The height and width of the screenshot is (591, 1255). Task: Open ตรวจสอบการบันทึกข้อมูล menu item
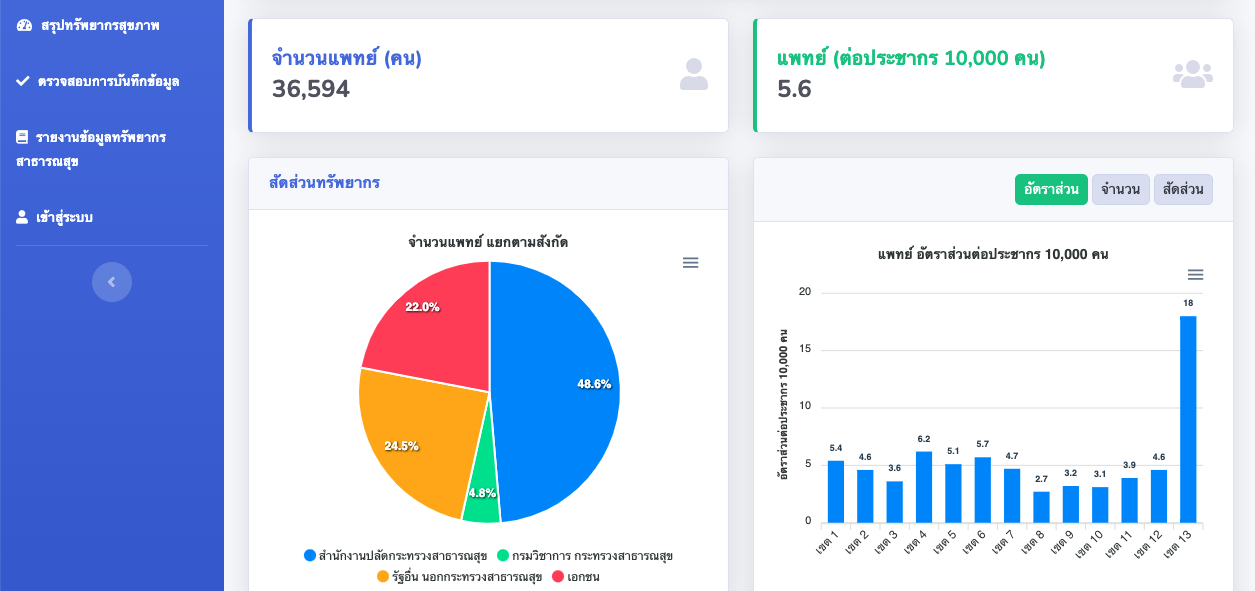(108, 81)
